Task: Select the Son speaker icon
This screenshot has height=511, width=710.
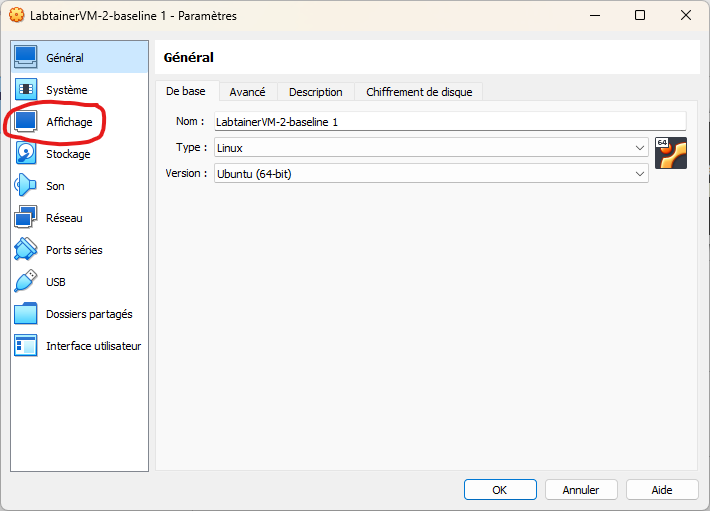Action: point(26,186)
